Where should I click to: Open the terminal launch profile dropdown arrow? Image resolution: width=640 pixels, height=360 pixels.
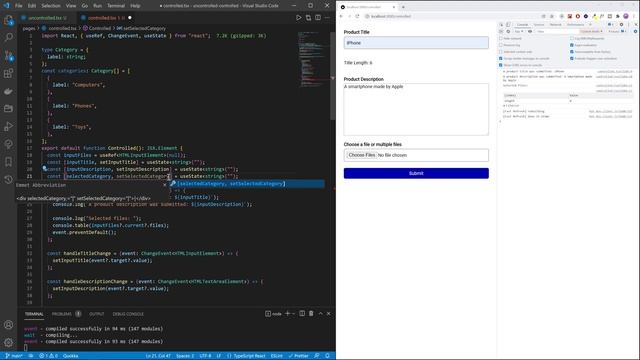293,313
